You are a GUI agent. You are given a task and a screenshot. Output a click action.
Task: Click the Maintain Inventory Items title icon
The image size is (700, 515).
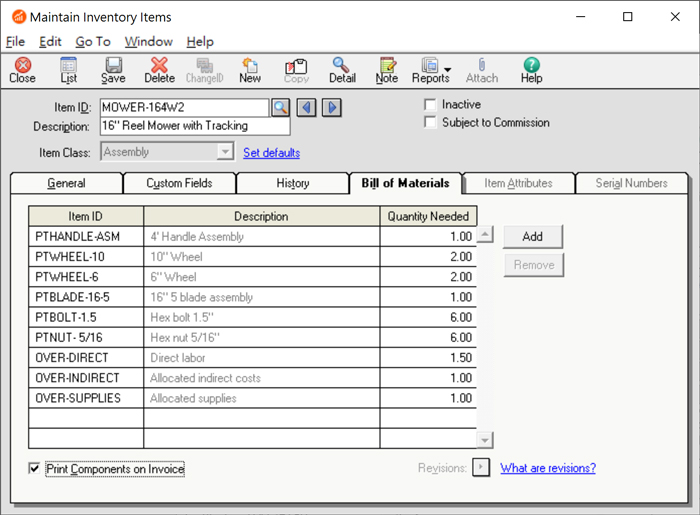tap(18, 17)
